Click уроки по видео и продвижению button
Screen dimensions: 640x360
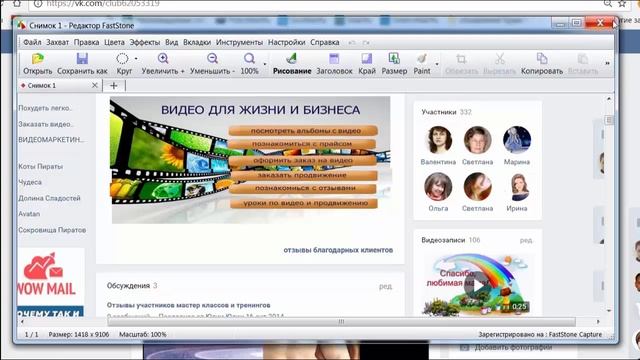[x=304, y=203]
